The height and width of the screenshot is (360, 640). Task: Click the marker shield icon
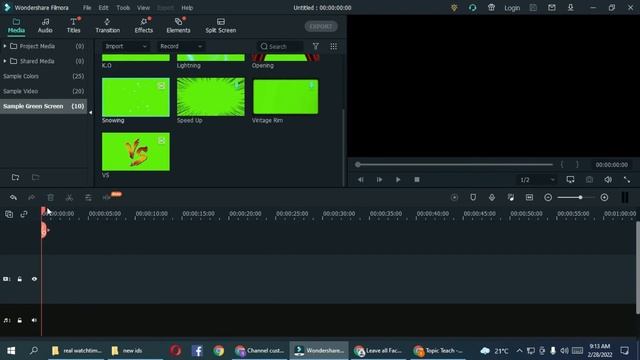473,198
